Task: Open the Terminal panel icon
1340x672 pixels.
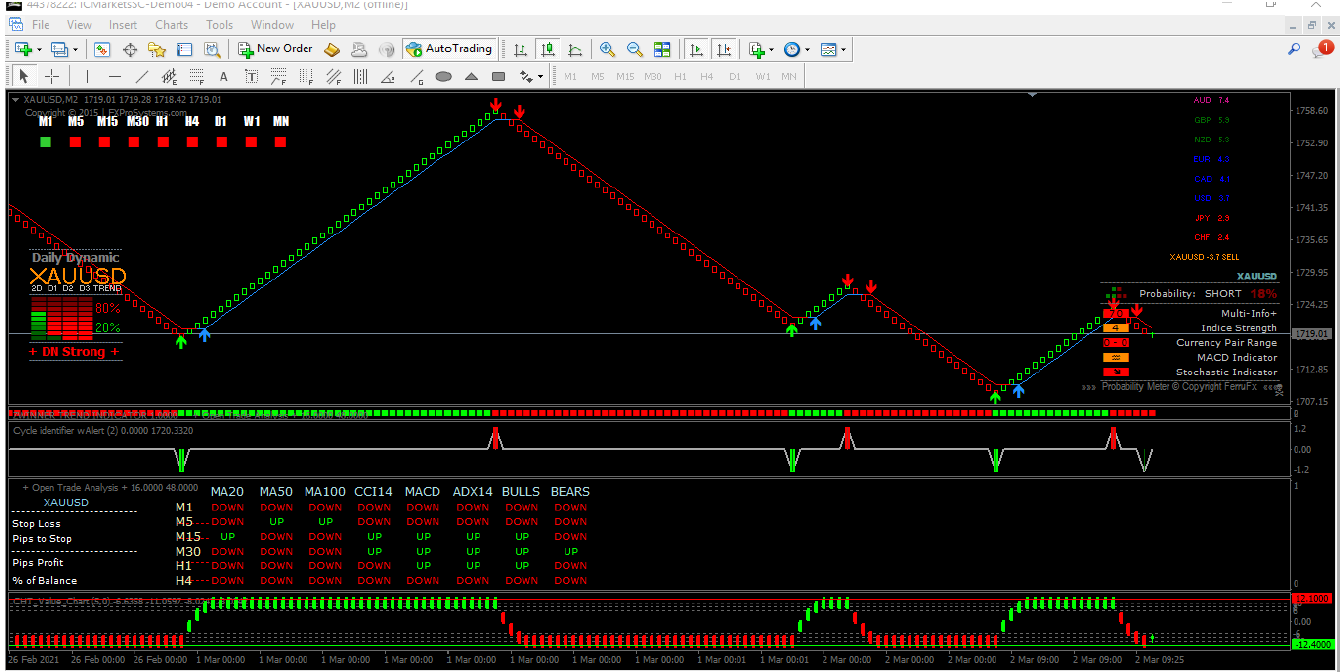Action: (184, 49)
